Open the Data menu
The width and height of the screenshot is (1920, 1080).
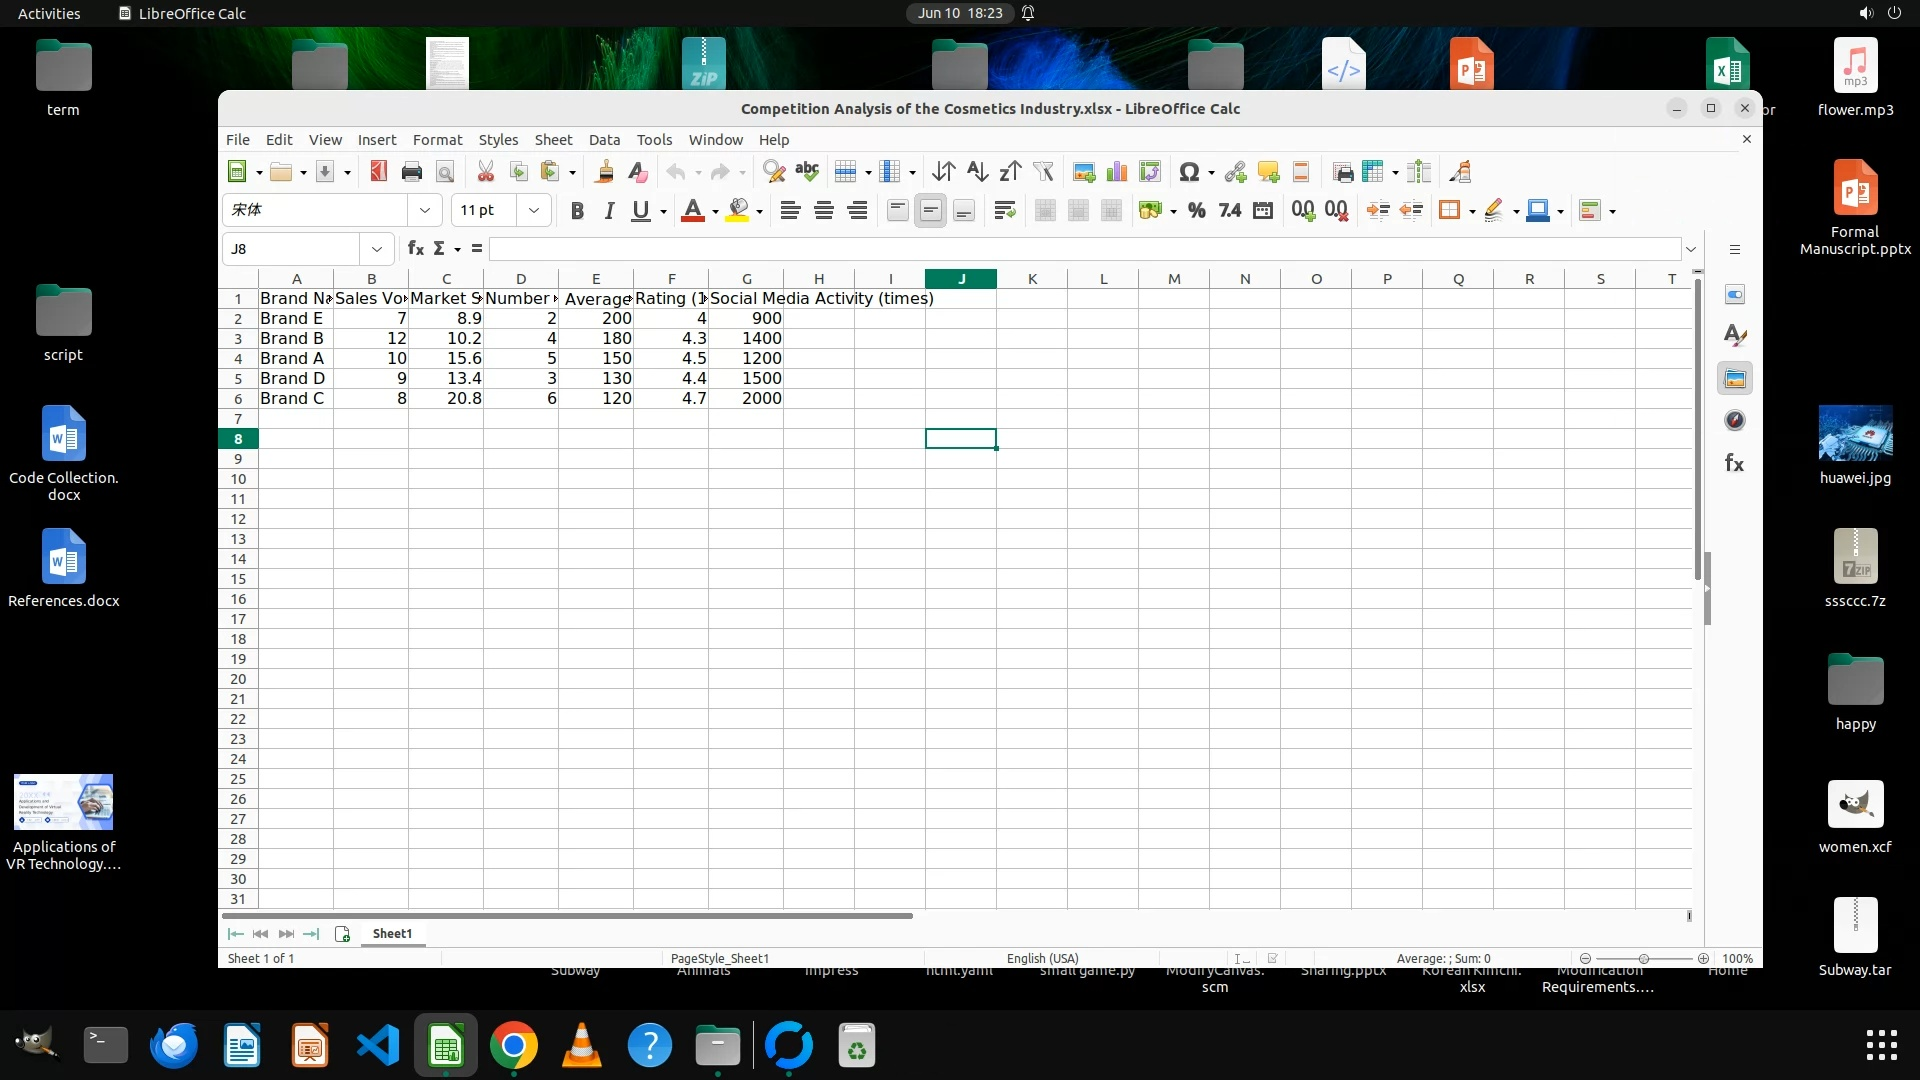[x=604, y=140]
